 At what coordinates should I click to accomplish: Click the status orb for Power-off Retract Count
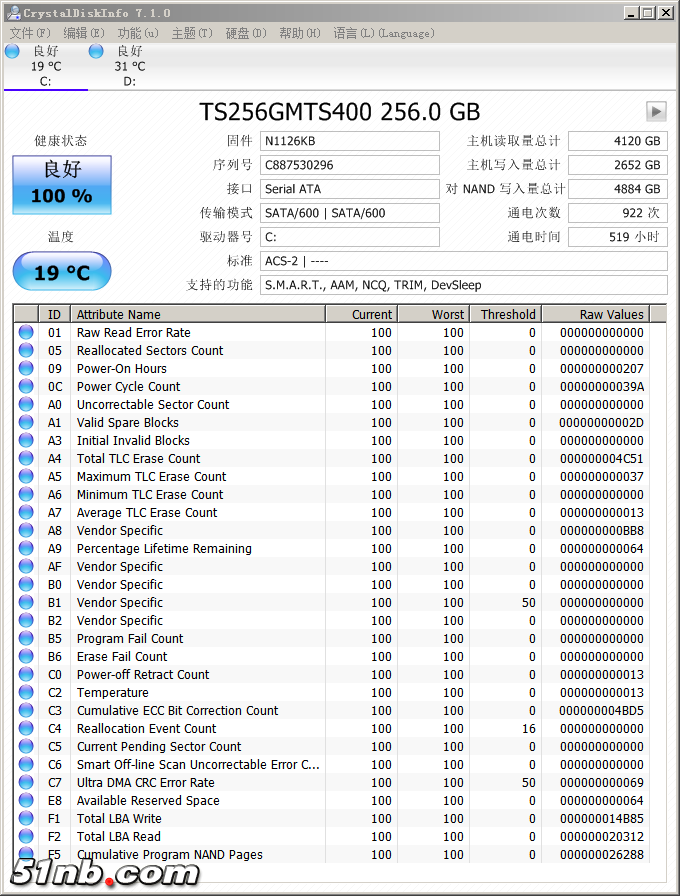pos(26,674)
